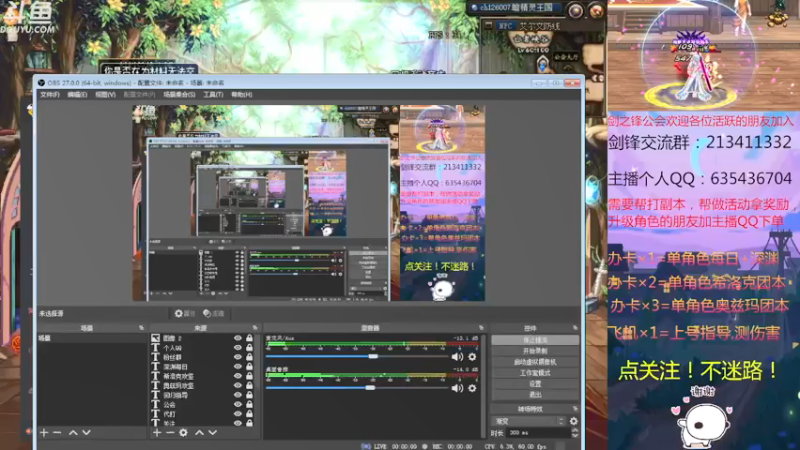The width and height of the screenshot is (800, 450).
Task: Hide the 代打 source via eye icon
Action: point(238,414)
